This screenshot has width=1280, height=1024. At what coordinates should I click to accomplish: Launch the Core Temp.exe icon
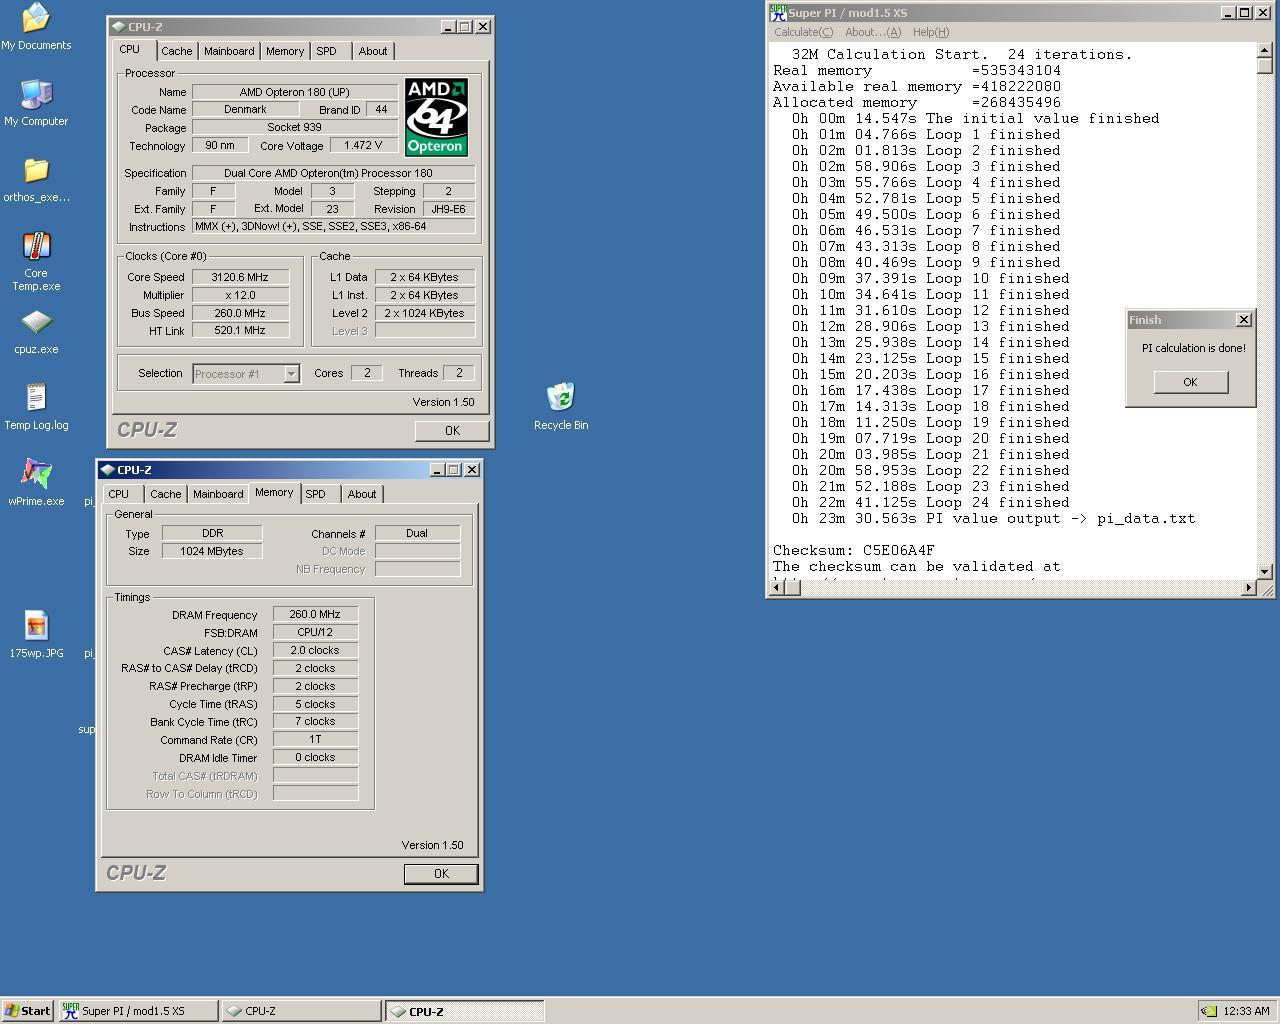click(x=36, y=246)
